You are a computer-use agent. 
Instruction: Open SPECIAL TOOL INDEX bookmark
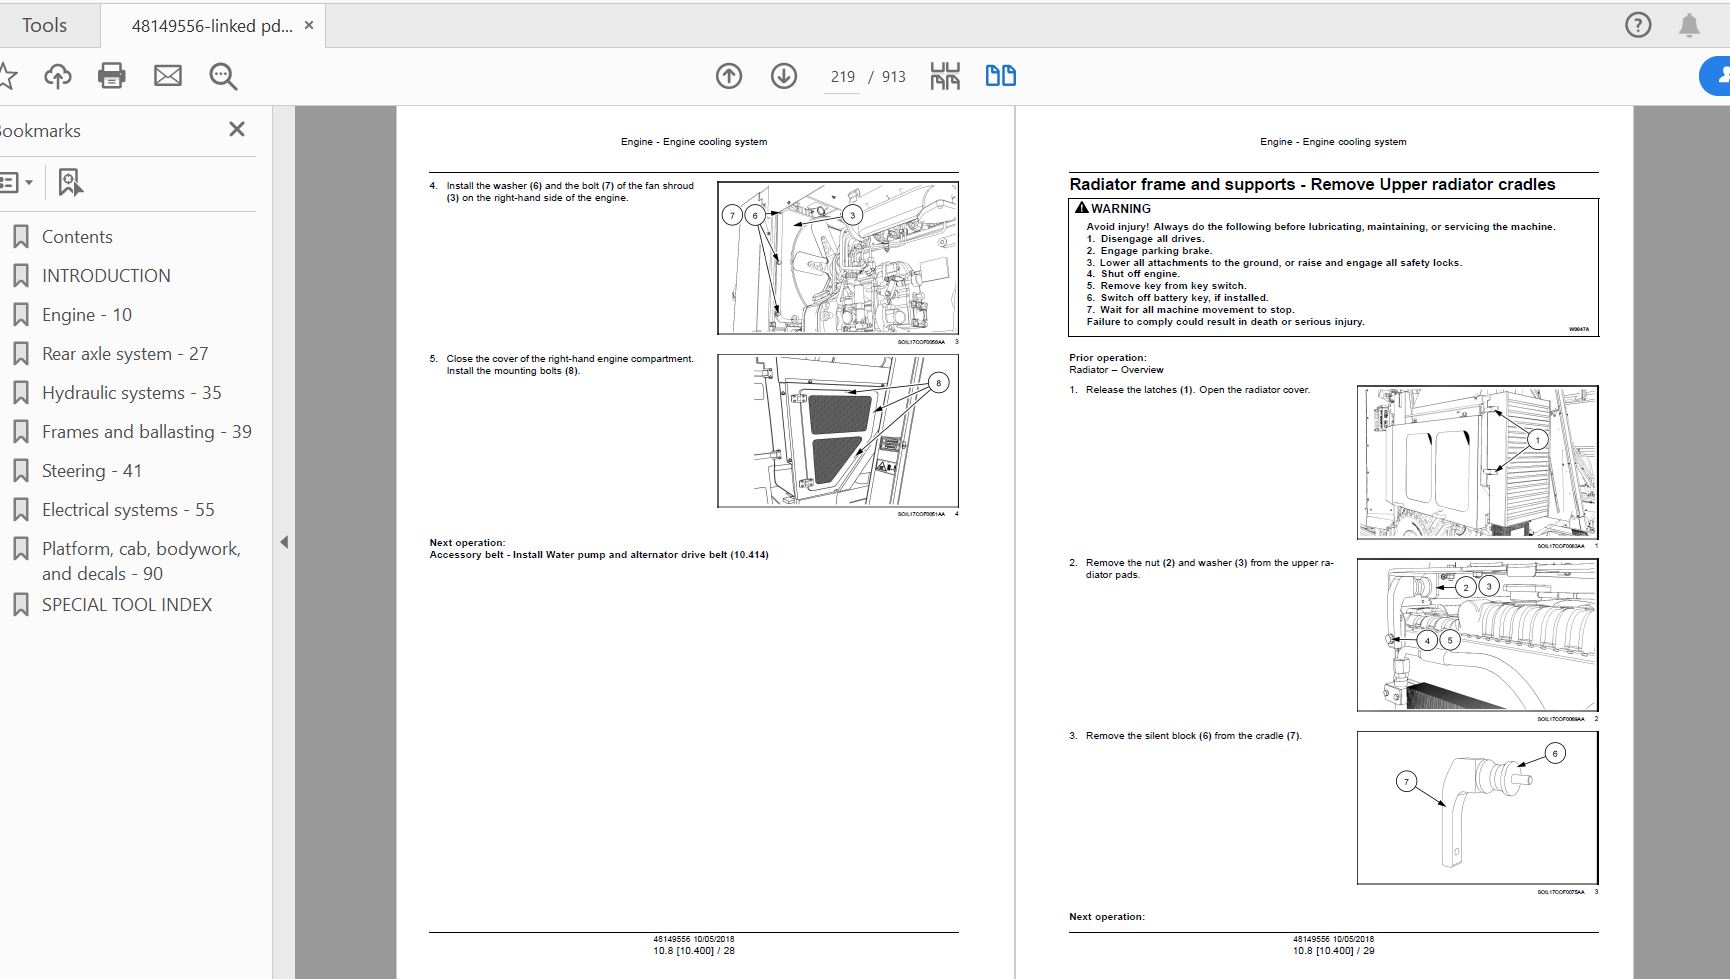[127, 605]
